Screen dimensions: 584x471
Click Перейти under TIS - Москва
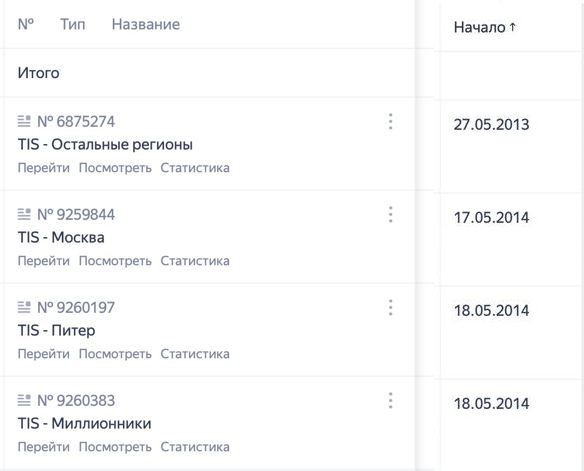[44, 261]
